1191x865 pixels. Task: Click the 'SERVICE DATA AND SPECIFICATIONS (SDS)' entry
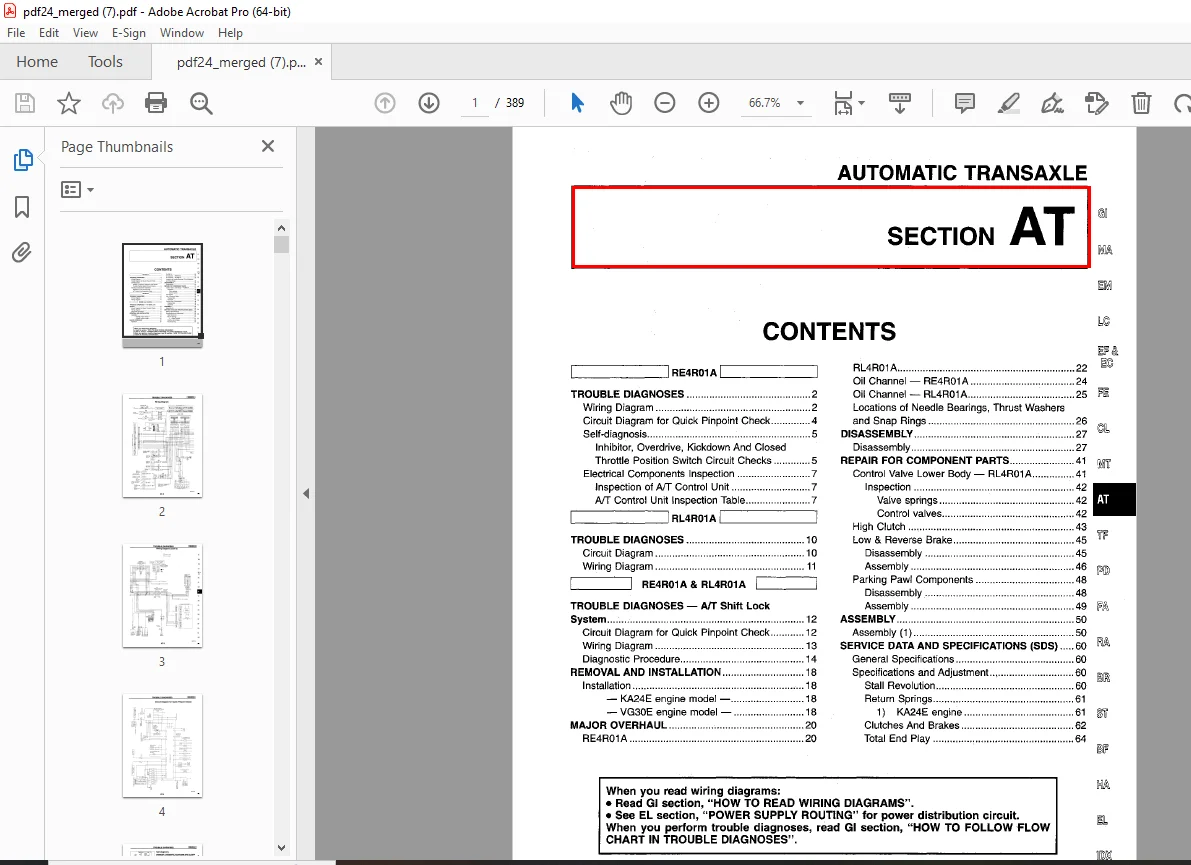[963, 646]
